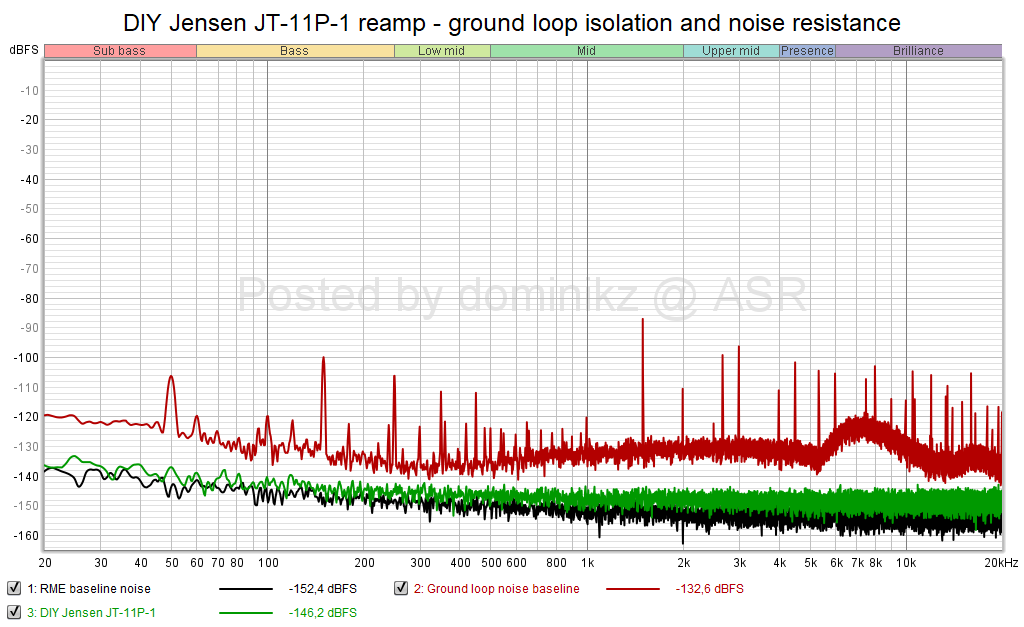Click the '-60' label on the dBFS axis
Viewport: 1024px width, 627px height.
[29, 239]
